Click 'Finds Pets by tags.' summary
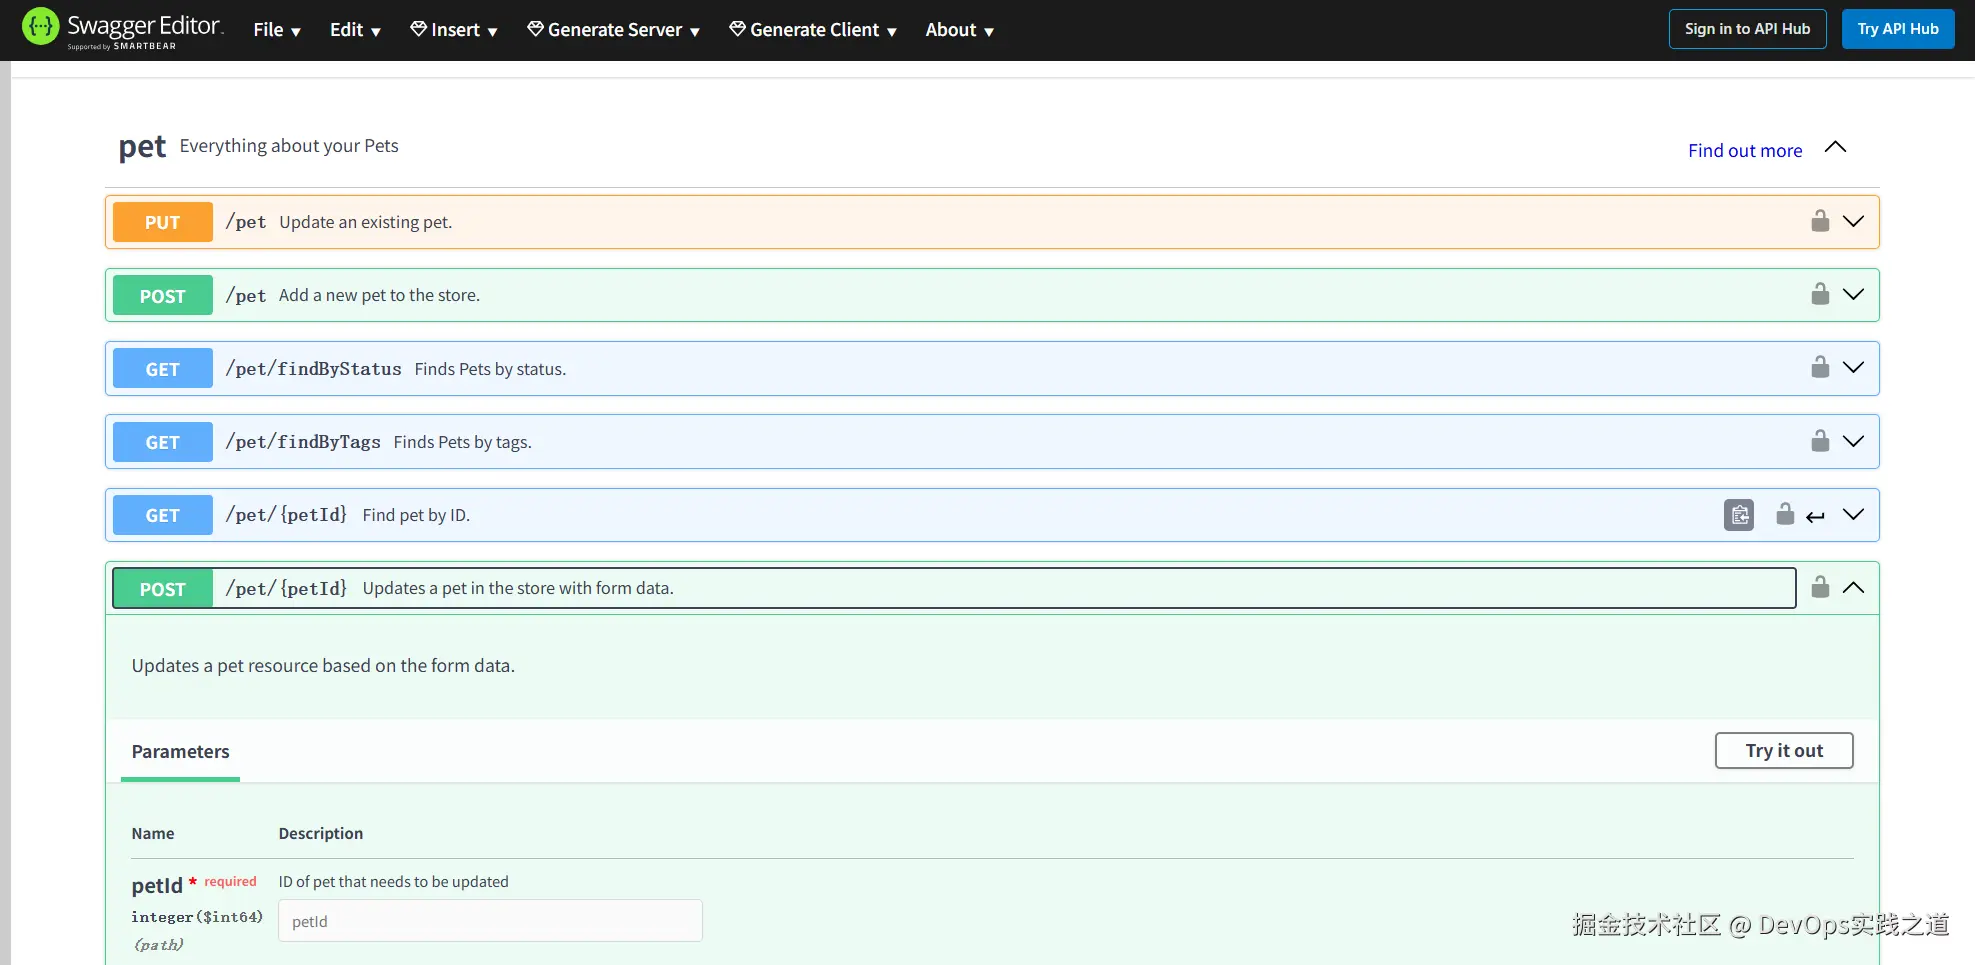This screenshot has height=965, width=1975. pos(462,442)
